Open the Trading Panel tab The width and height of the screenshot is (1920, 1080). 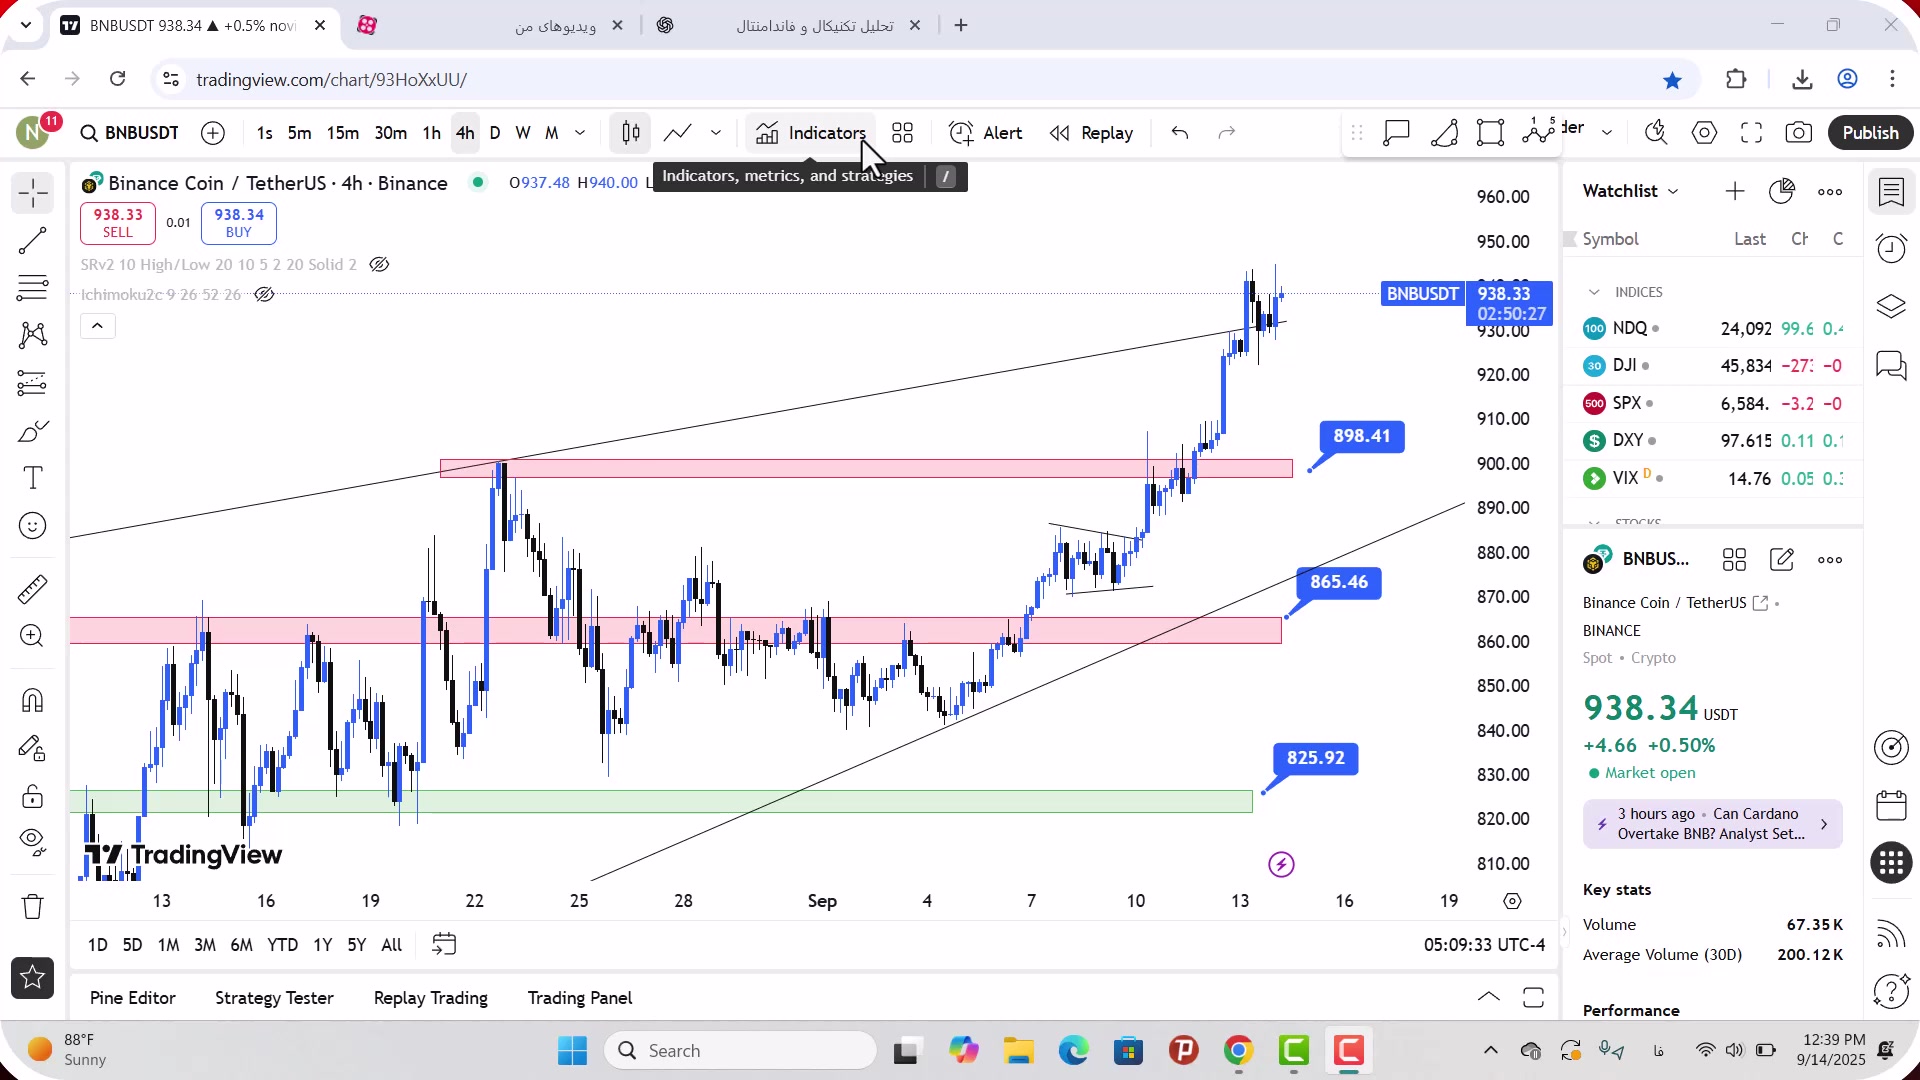(x=580, y=998)
